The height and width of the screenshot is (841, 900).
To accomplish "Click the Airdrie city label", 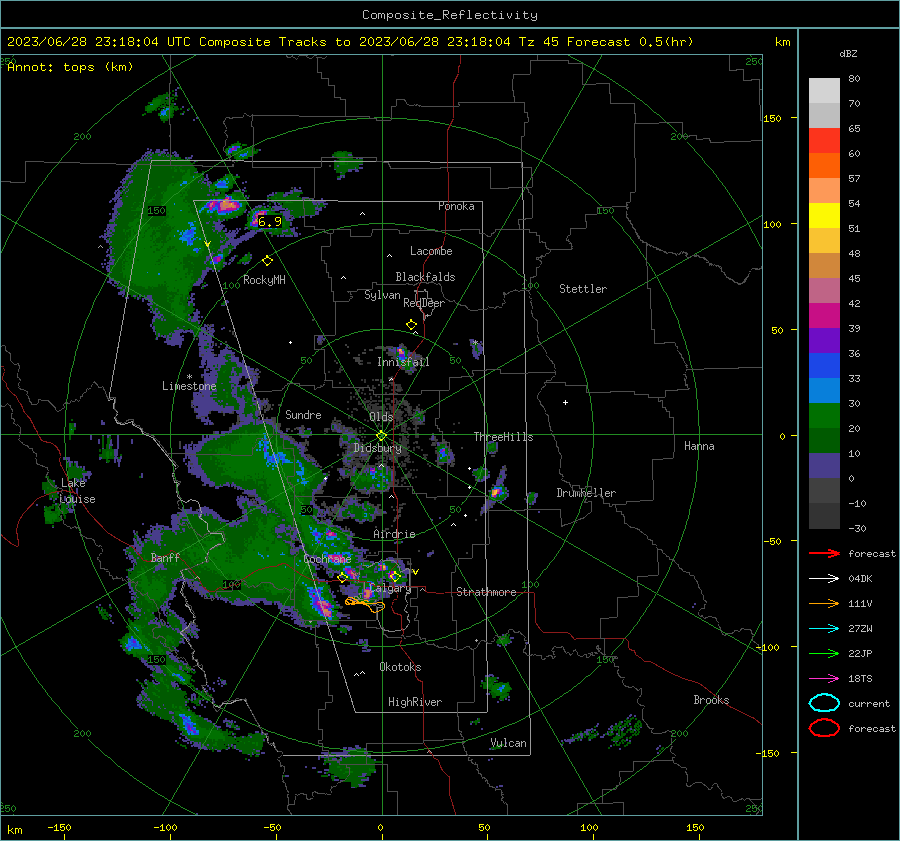I will pyautogui.click(x=394, y=534).
